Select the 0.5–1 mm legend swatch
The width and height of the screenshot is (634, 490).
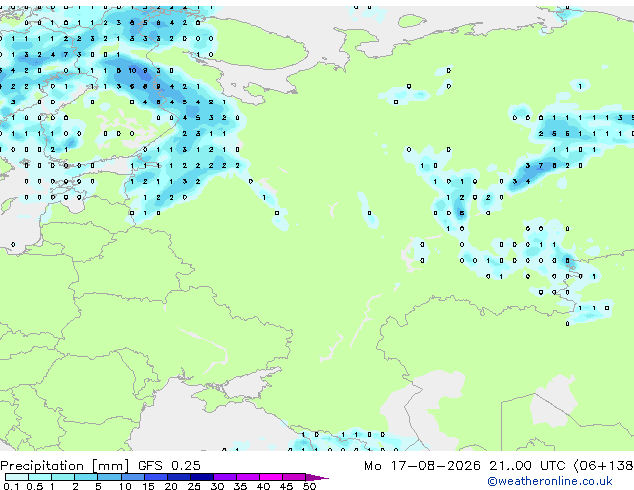40,477
